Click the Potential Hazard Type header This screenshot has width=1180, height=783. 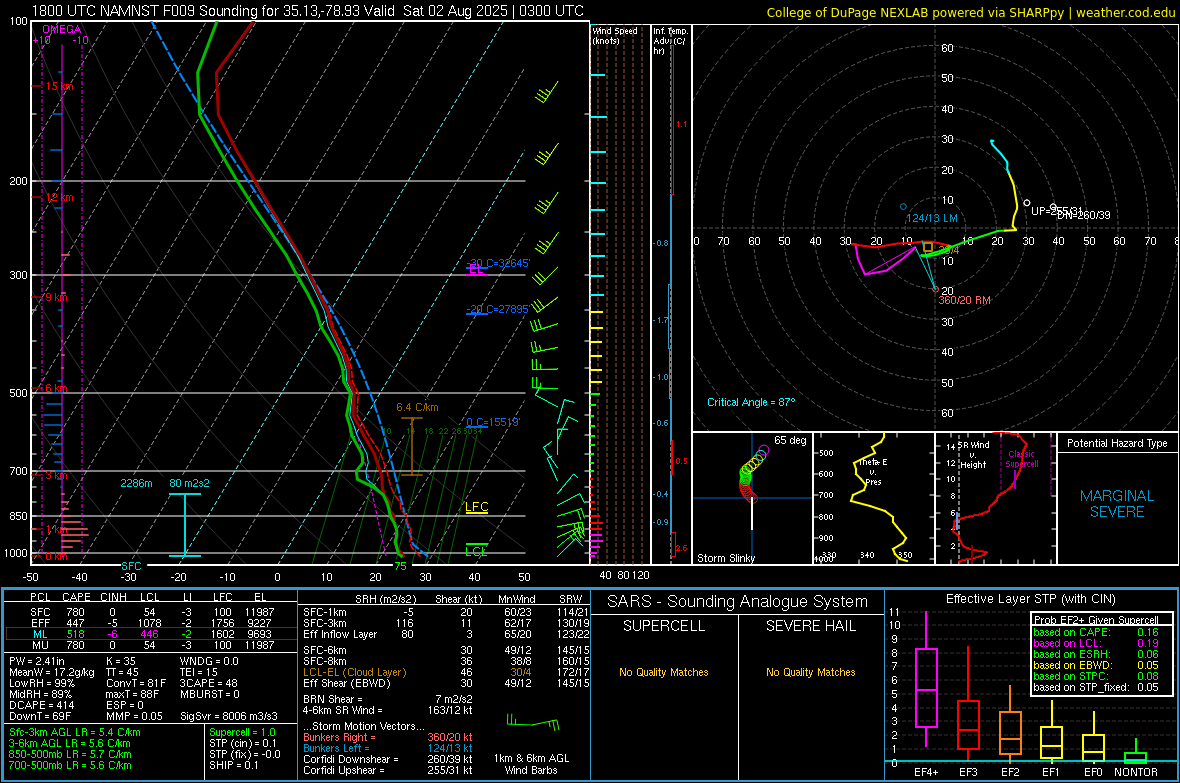[1117, 443]
